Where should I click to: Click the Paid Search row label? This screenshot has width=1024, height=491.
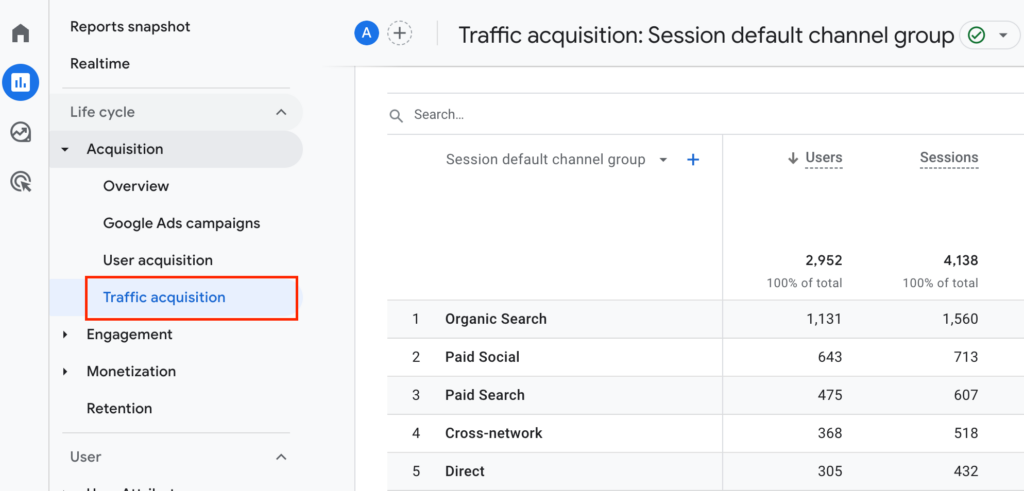coord(485,395)
